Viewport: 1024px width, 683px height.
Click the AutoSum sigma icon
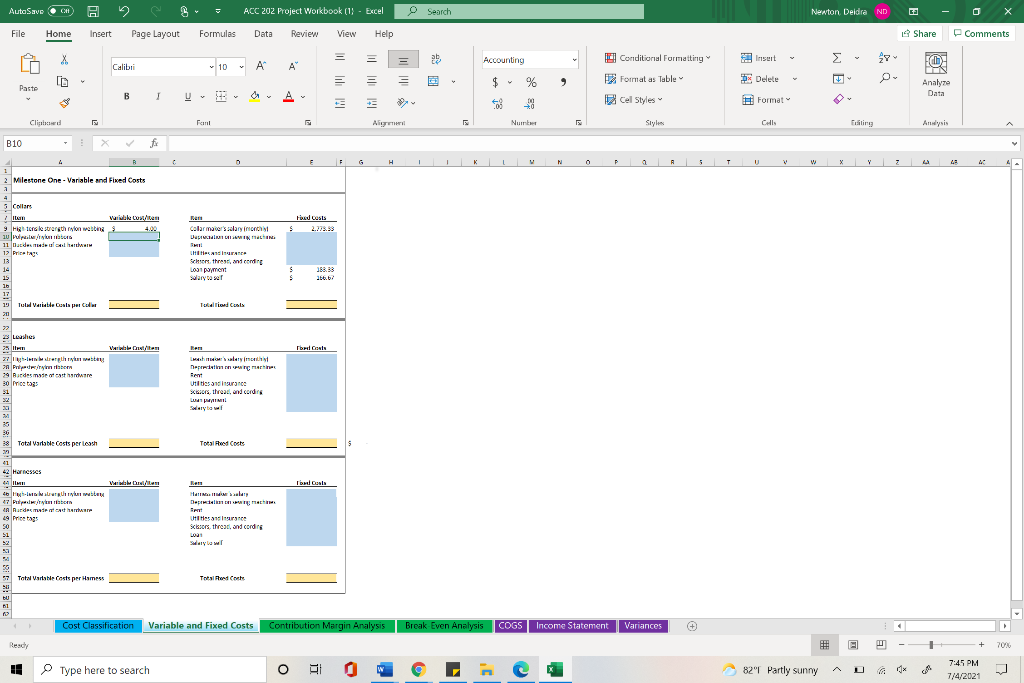[837, 58]
